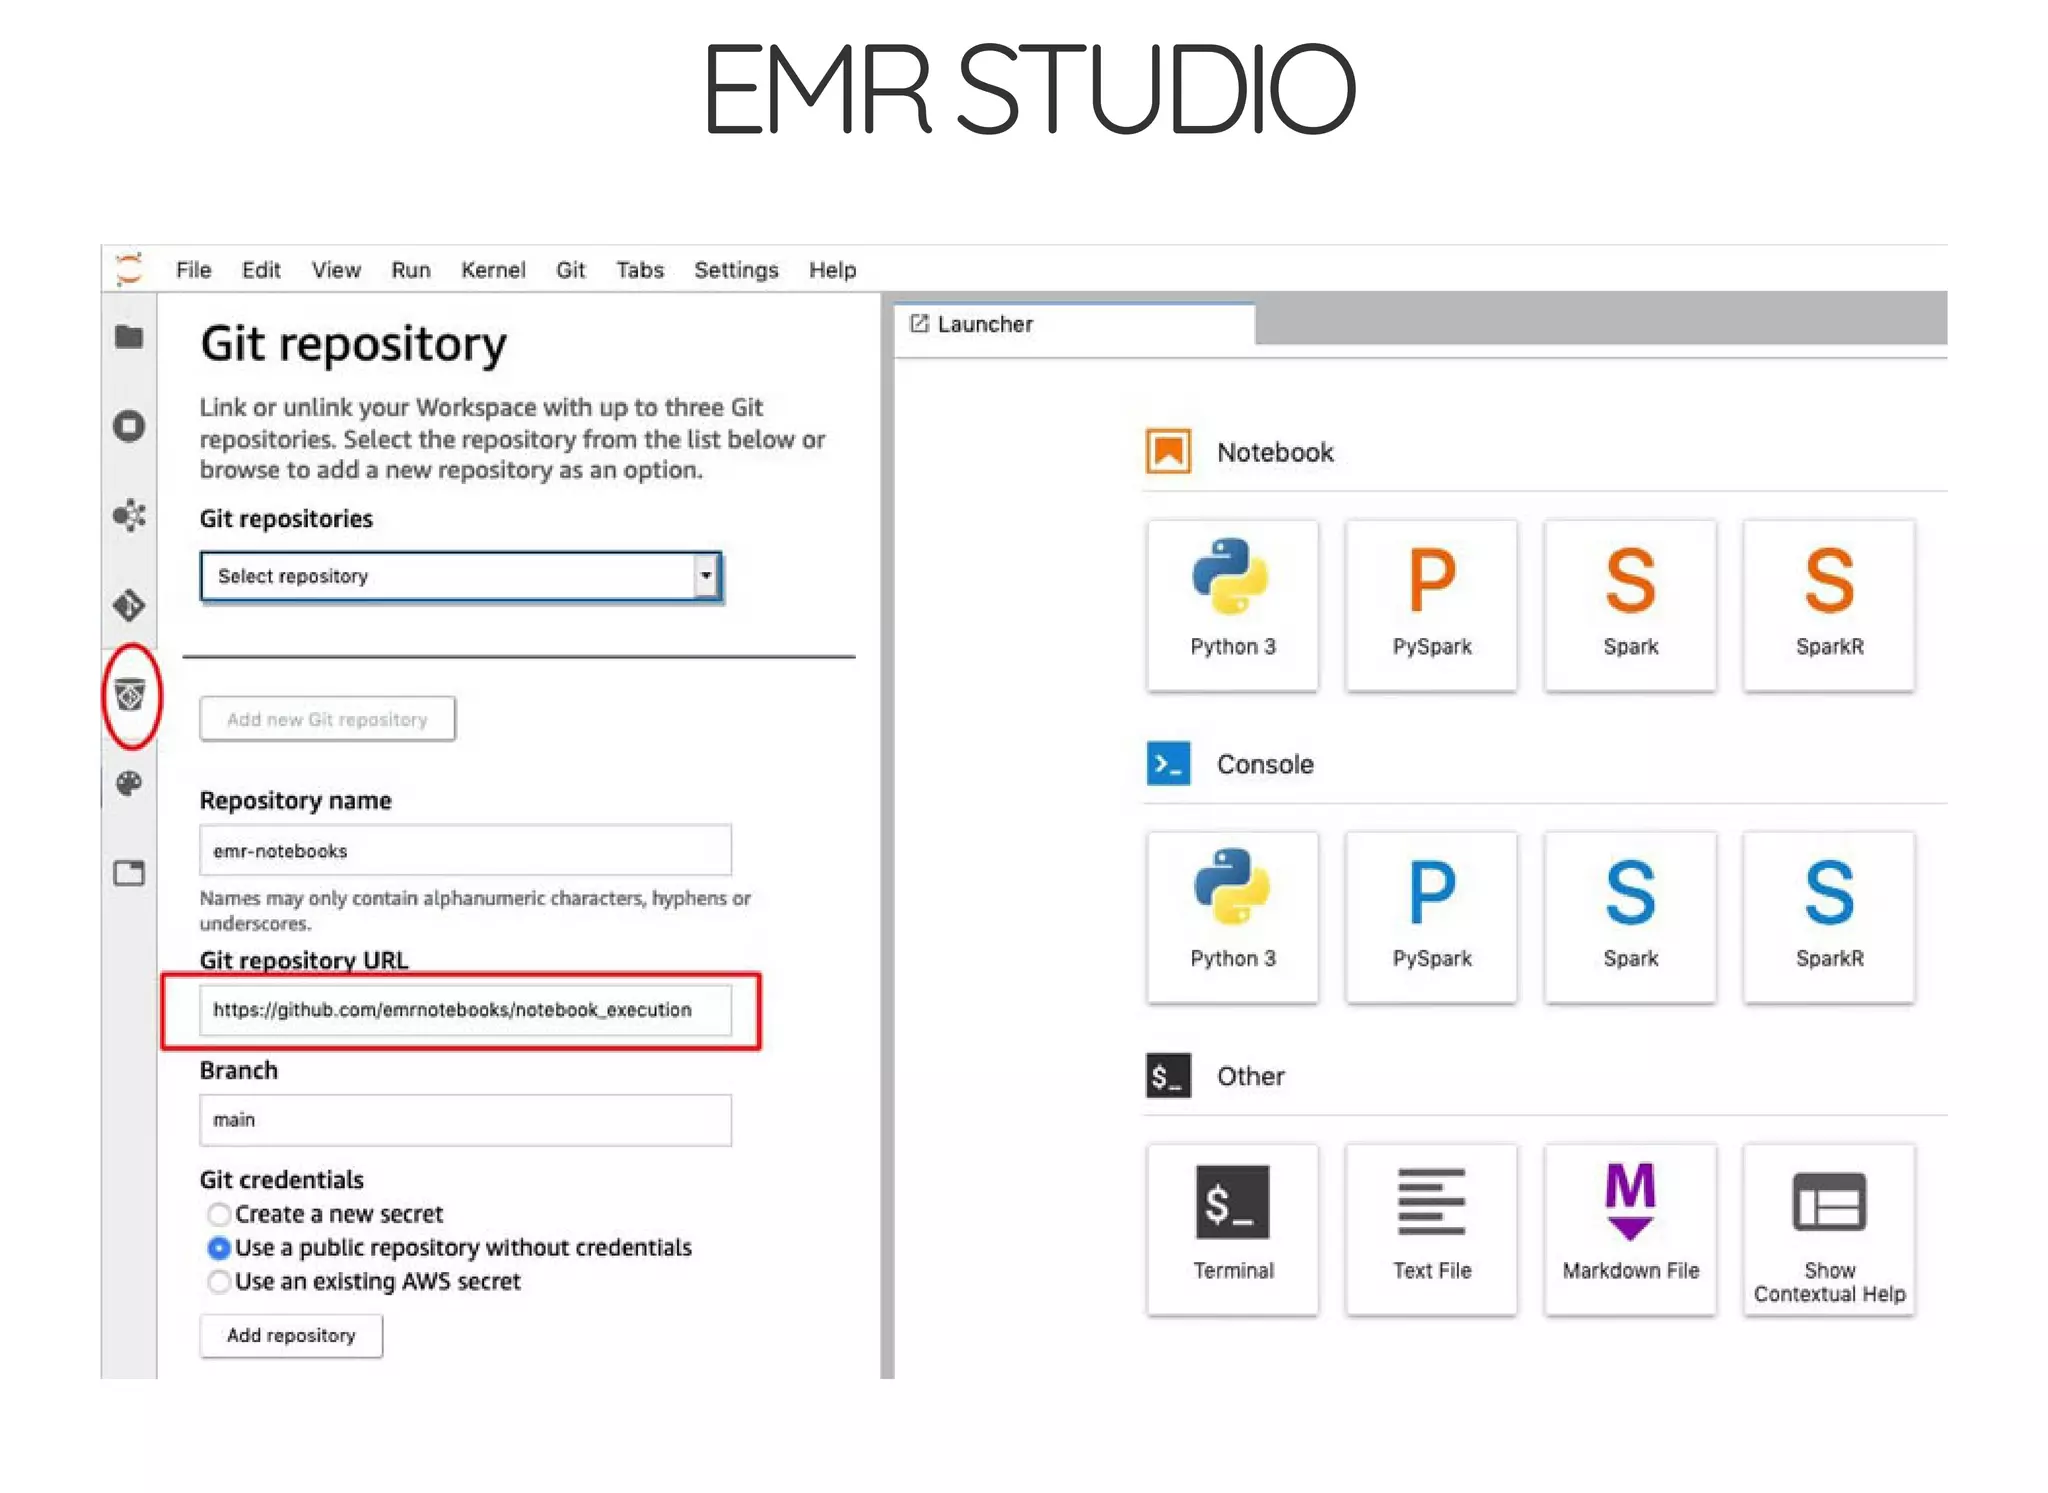2048x1493 pixels.
Task: Open the Run menu
Action: [411, 270]
